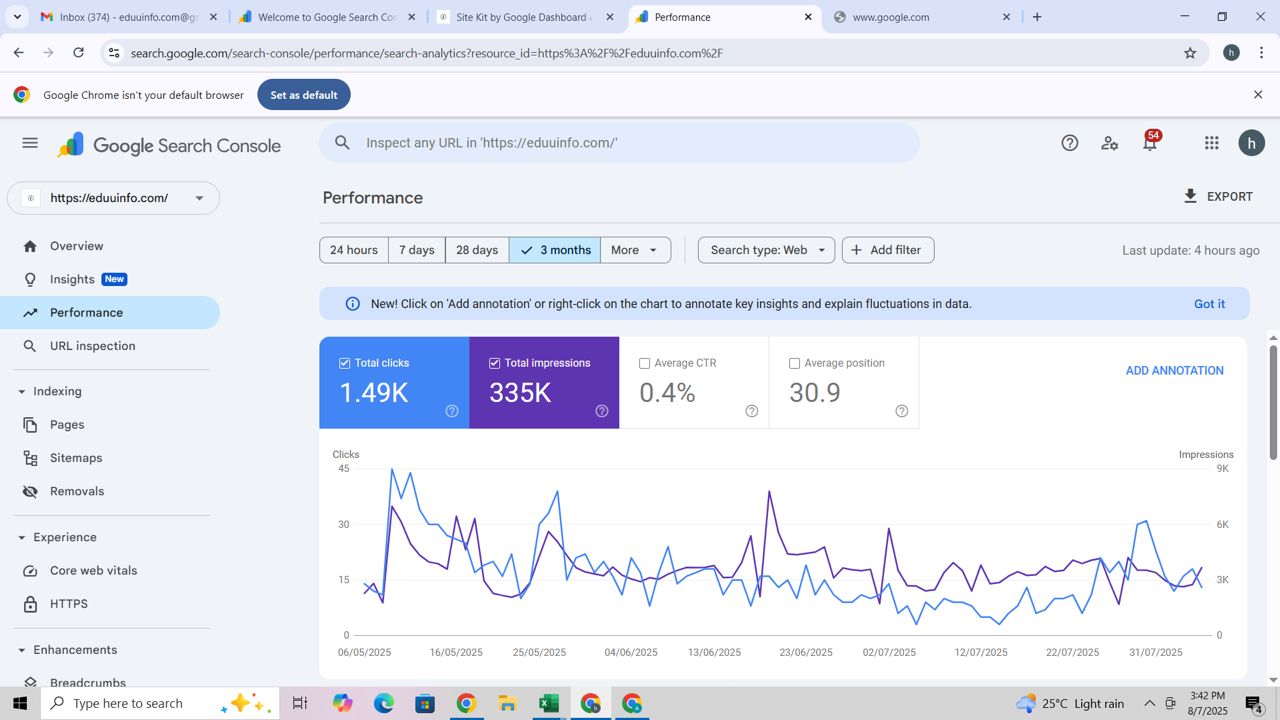
Task: Select the 28 days date range
Action: (477, 250)
